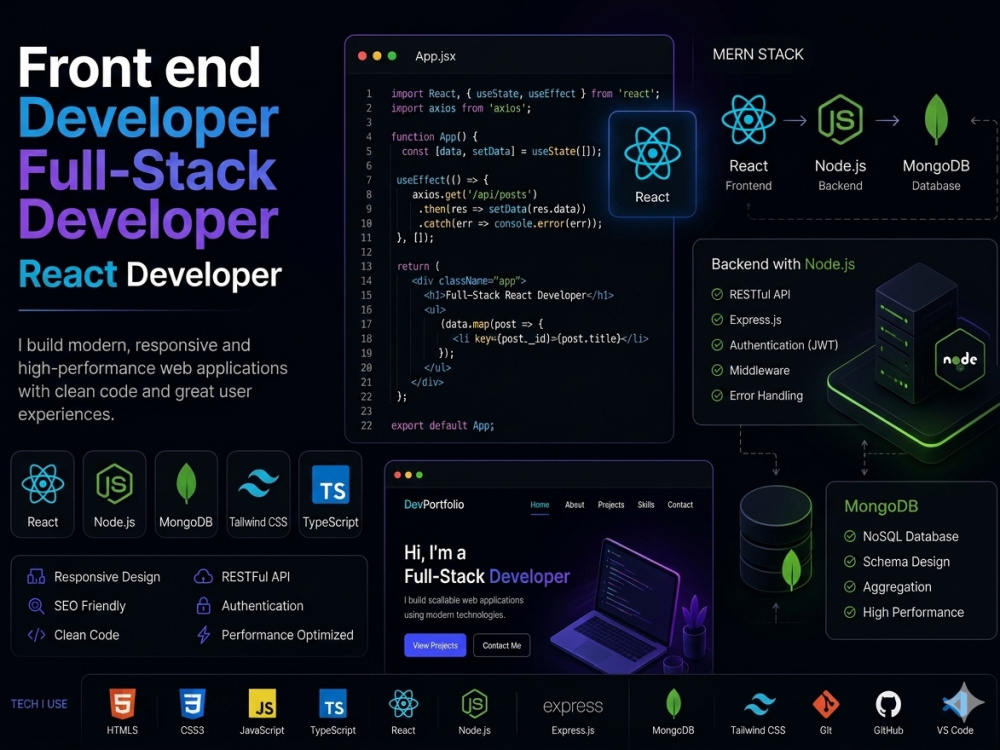Screen dimensions: 1000x750
Task: Select the React Frontend icon in MERN Stack
Action: click(749, 119)
